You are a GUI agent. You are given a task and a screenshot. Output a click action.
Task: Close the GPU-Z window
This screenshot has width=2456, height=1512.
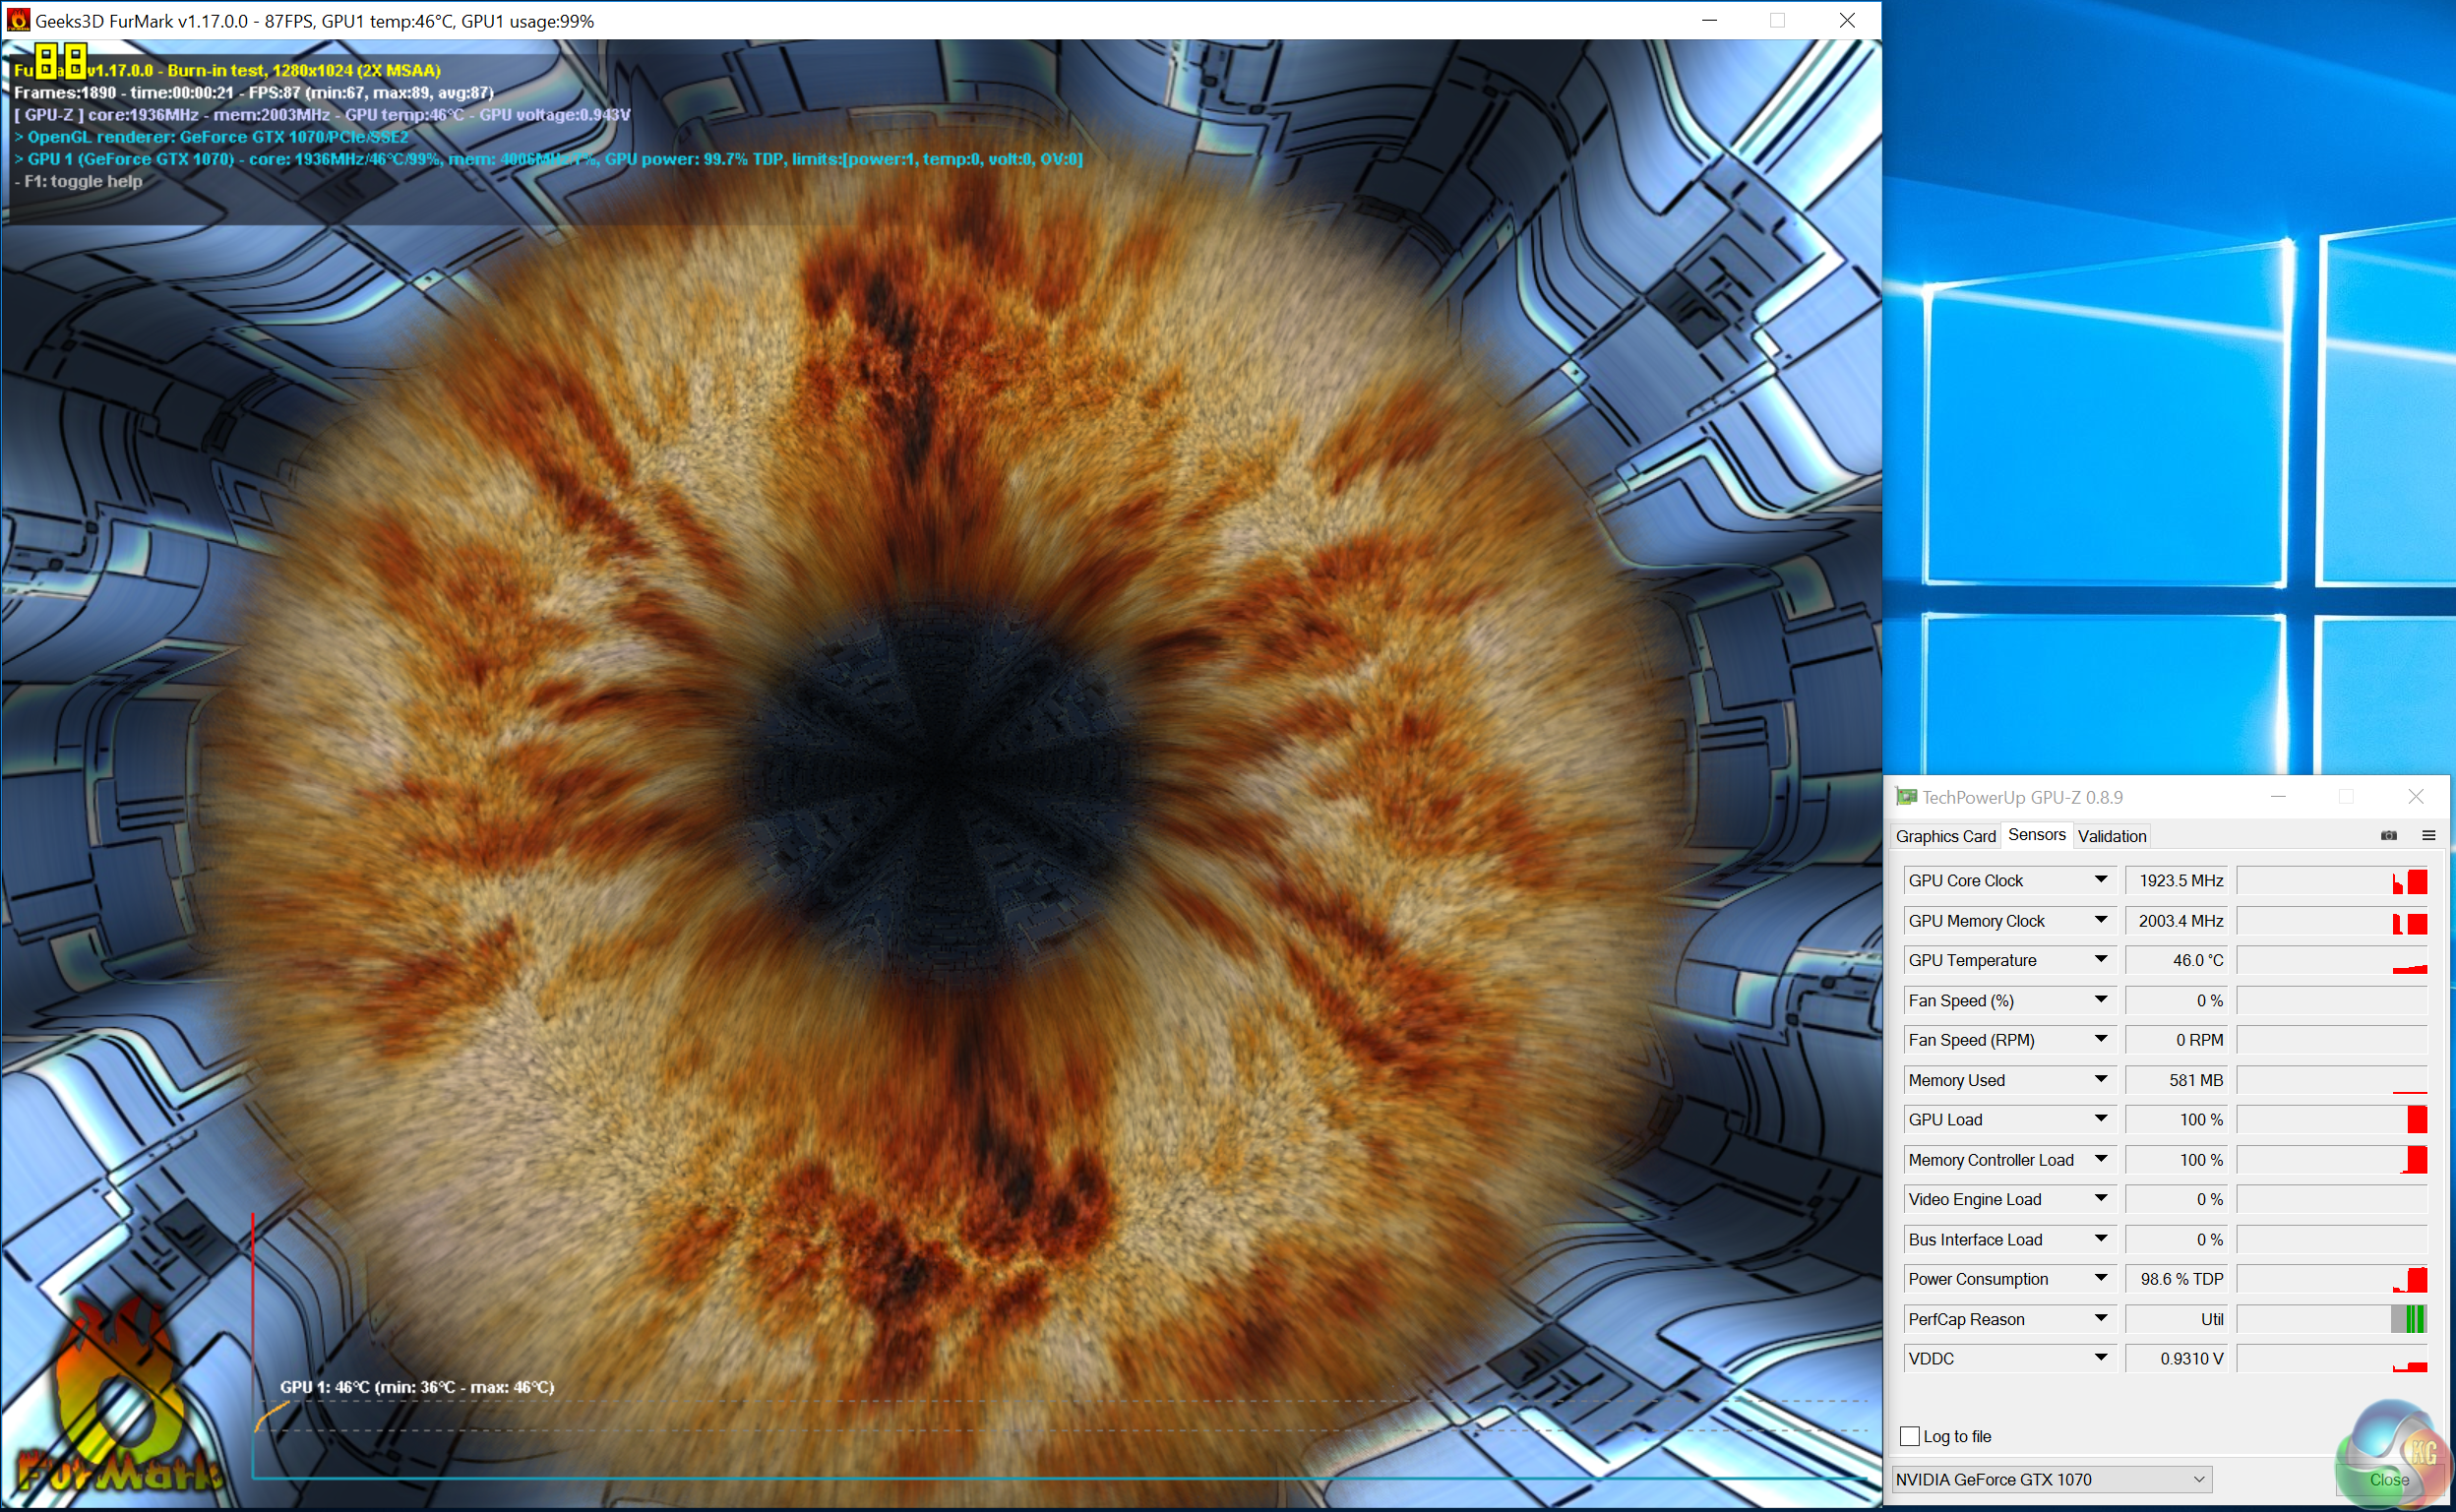point(2416,796)
